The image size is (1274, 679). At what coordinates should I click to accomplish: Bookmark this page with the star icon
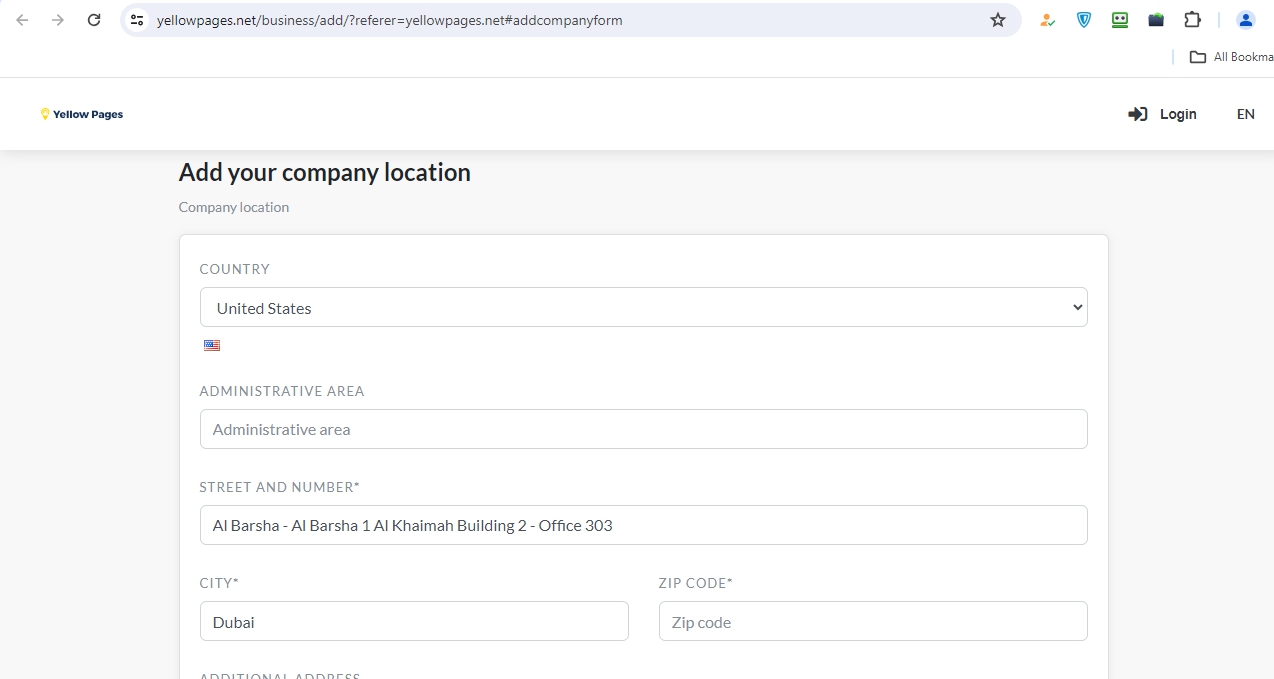(997, 20)
